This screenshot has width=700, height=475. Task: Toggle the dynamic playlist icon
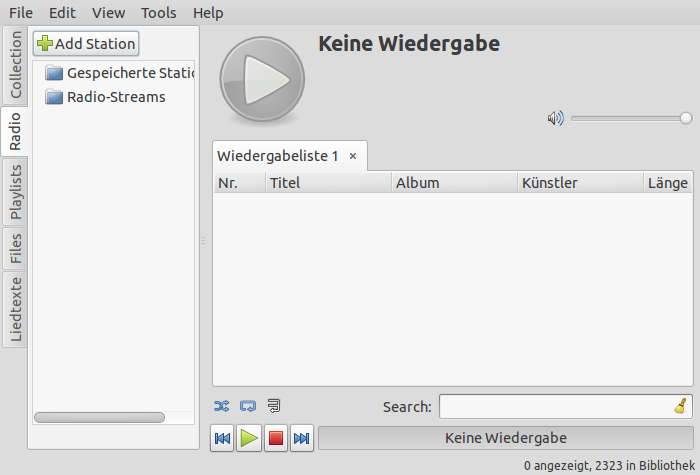(x=274, y=406)
